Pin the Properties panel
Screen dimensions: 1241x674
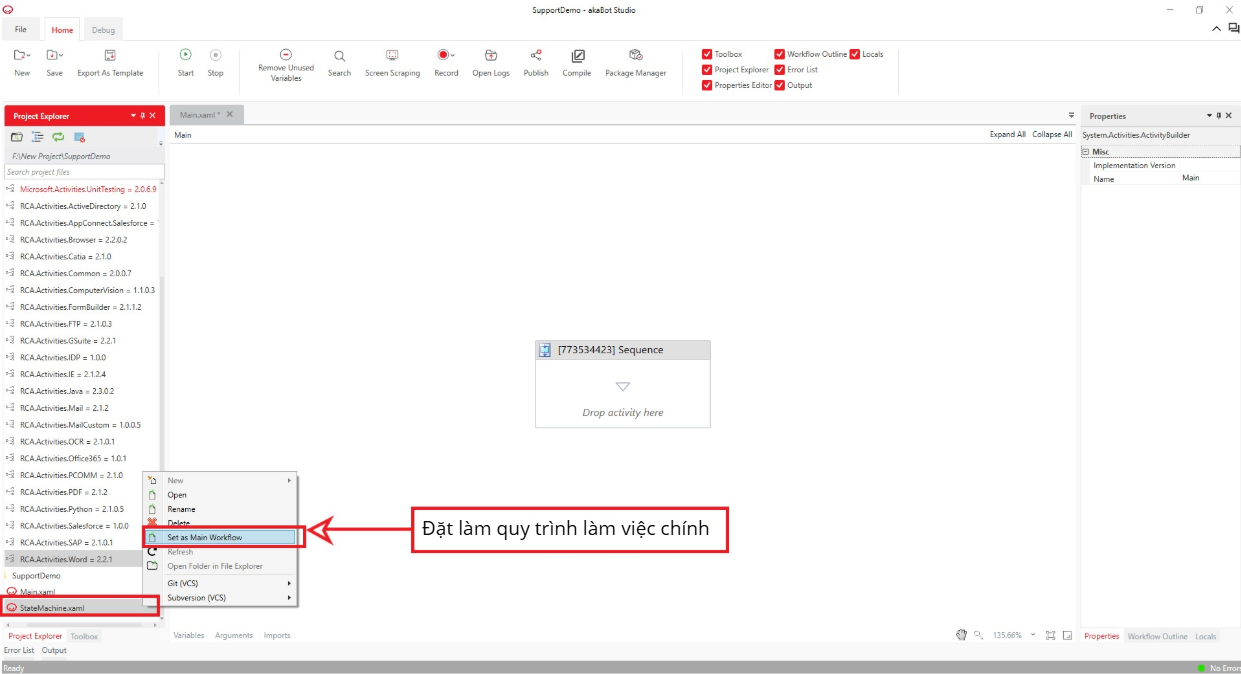pyautogui.click(x=1219, y=116)
